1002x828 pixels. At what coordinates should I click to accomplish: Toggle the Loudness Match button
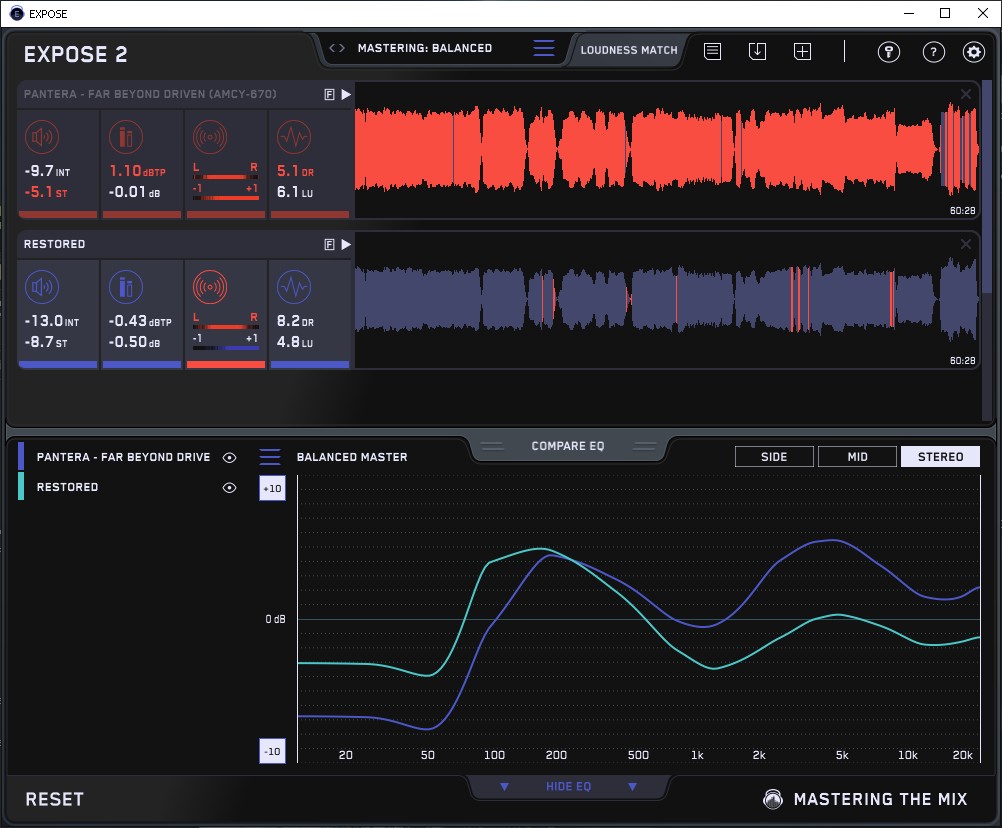coord(628,49)
